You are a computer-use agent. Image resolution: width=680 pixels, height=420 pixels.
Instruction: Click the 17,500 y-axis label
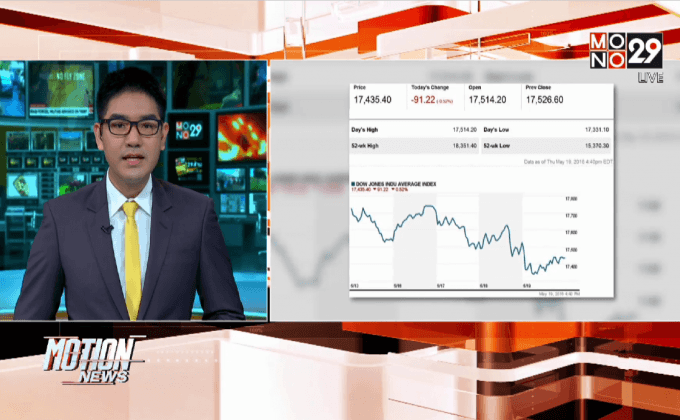tap(571, 250)
